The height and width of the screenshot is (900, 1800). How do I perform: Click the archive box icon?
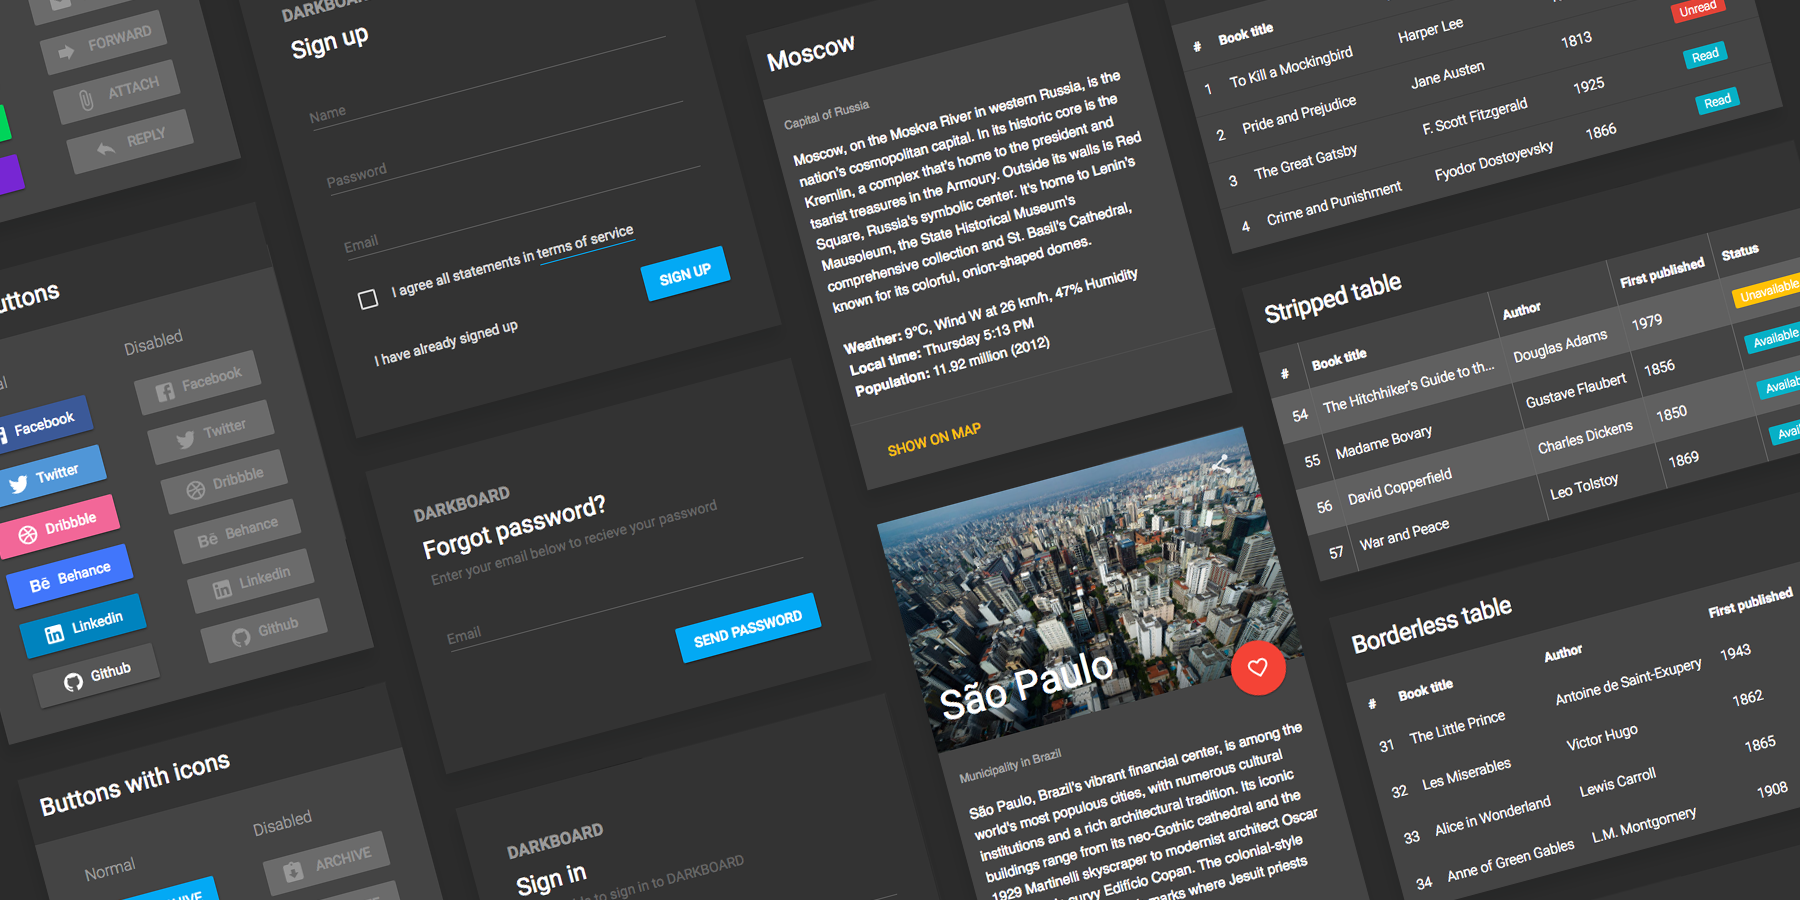(293, 871)
